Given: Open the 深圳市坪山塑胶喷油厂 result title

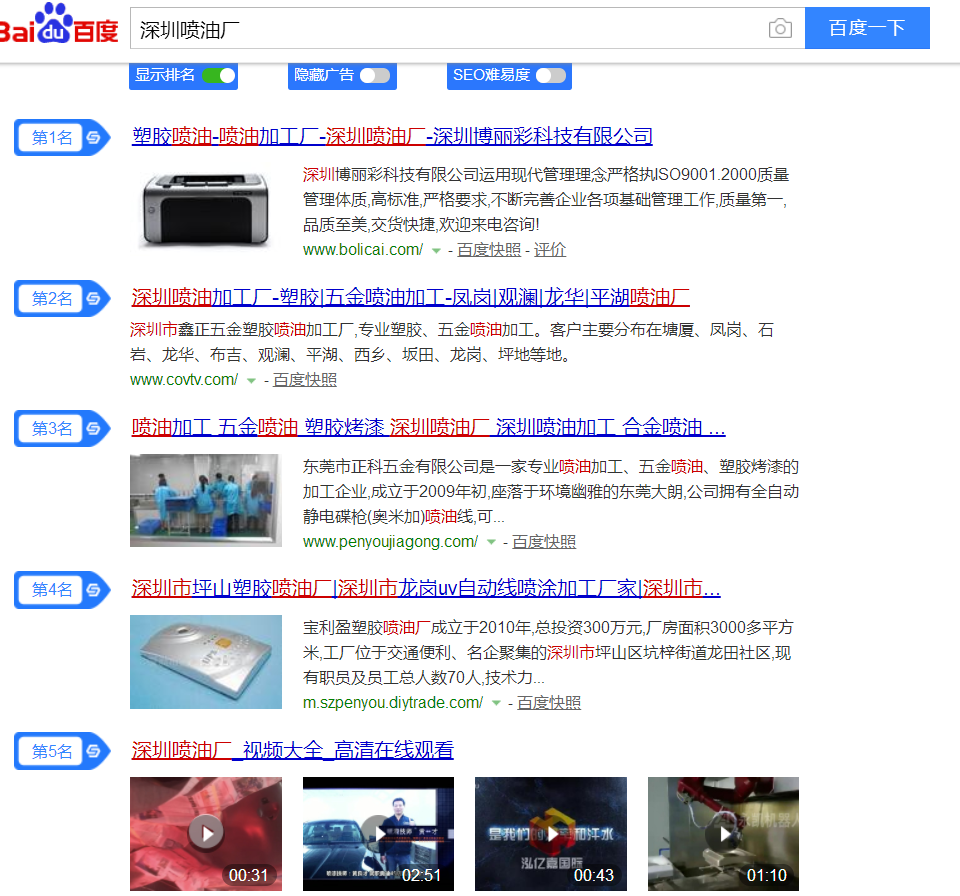Looking at the screenshot, I should click(426, 588).
